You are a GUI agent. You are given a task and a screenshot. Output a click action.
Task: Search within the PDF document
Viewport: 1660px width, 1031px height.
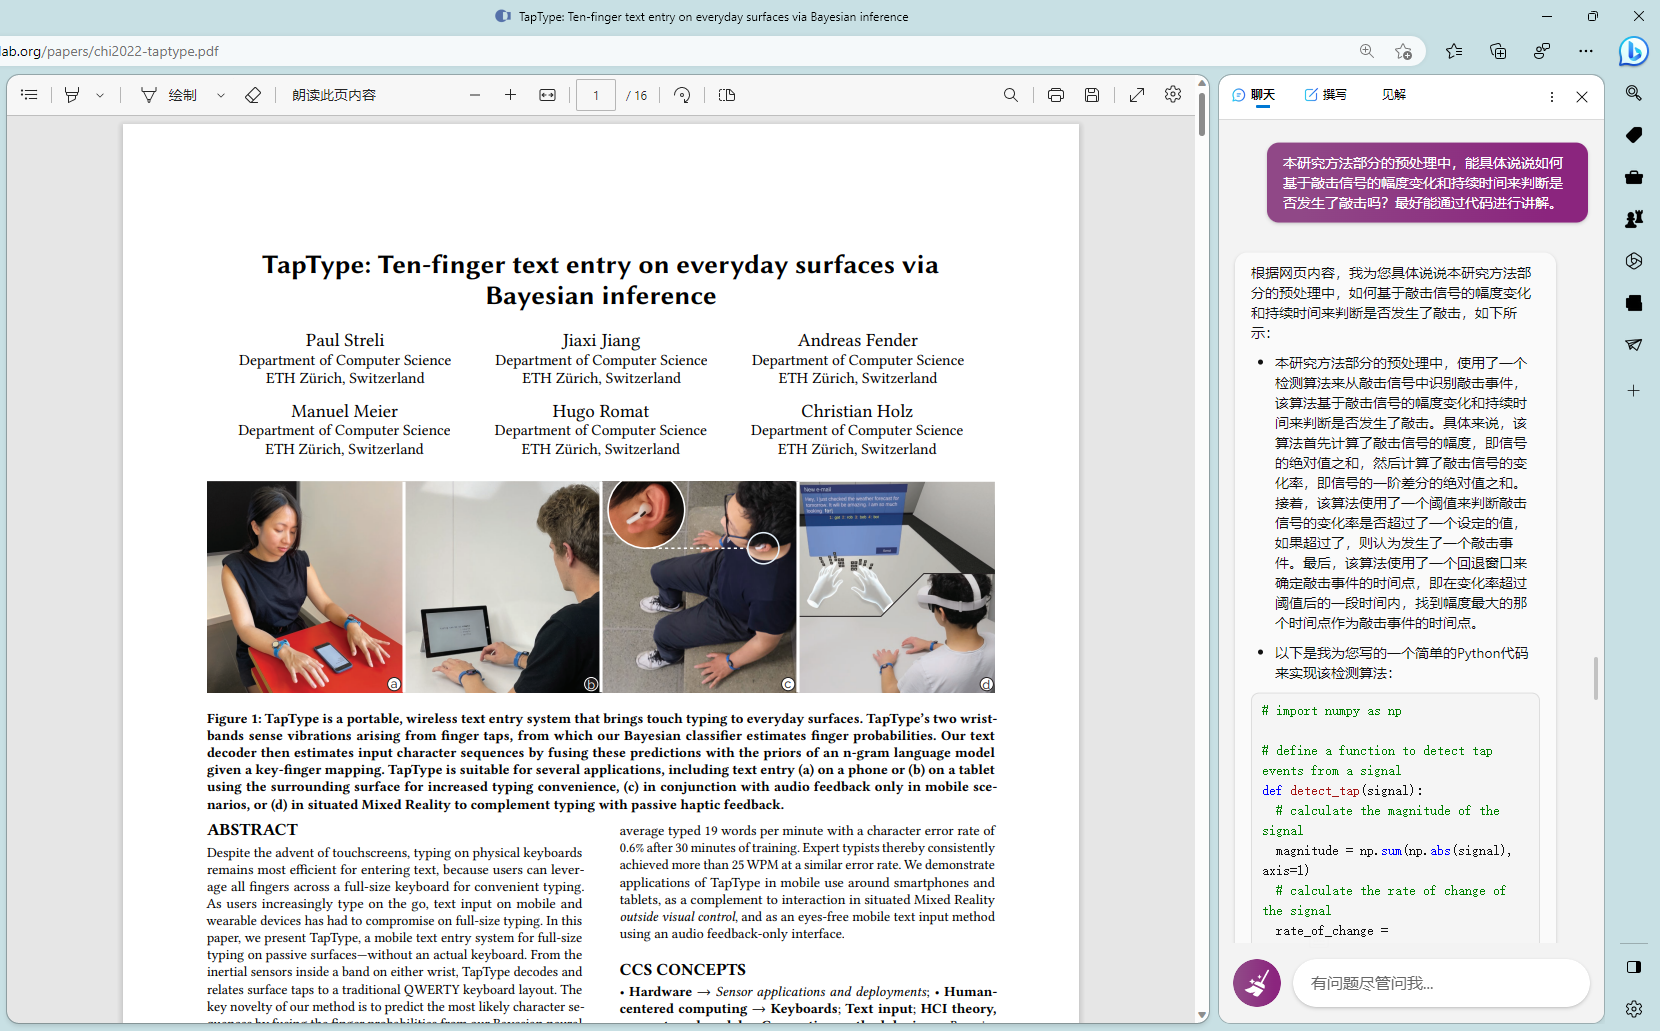click(1011, 95)
